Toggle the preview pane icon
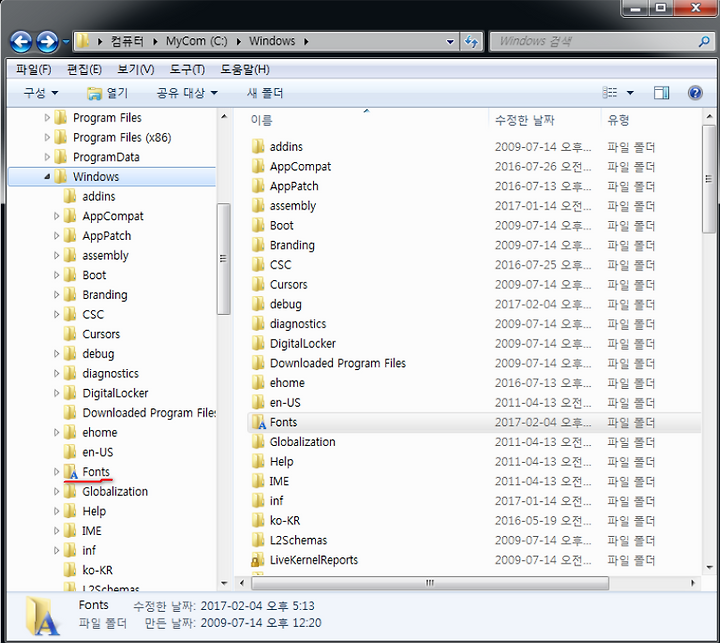 pos(661,93)
